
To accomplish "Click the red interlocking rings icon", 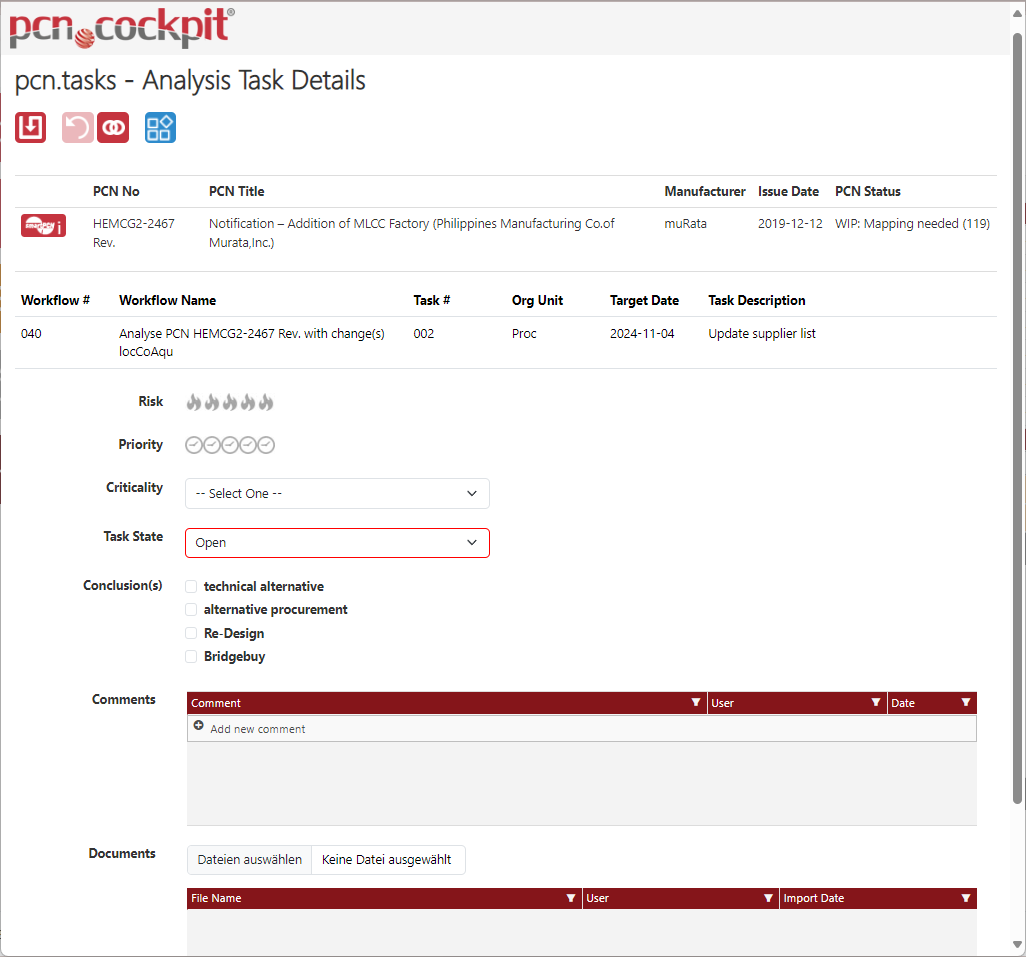I will pyautogui.click(x=113, y=127).
